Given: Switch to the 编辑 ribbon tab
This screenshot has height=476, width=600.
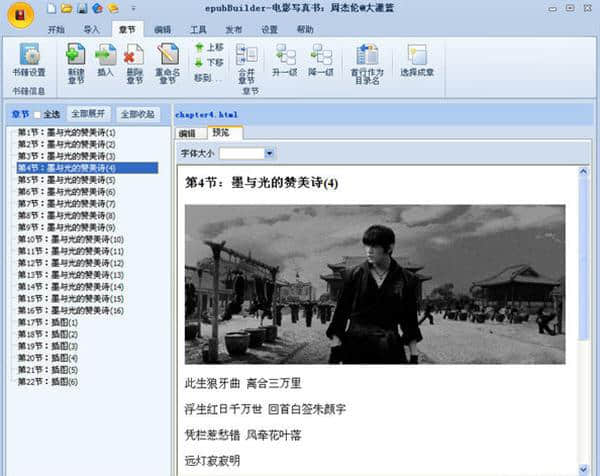Looking at the screenshot, I should tap(162, 30).
